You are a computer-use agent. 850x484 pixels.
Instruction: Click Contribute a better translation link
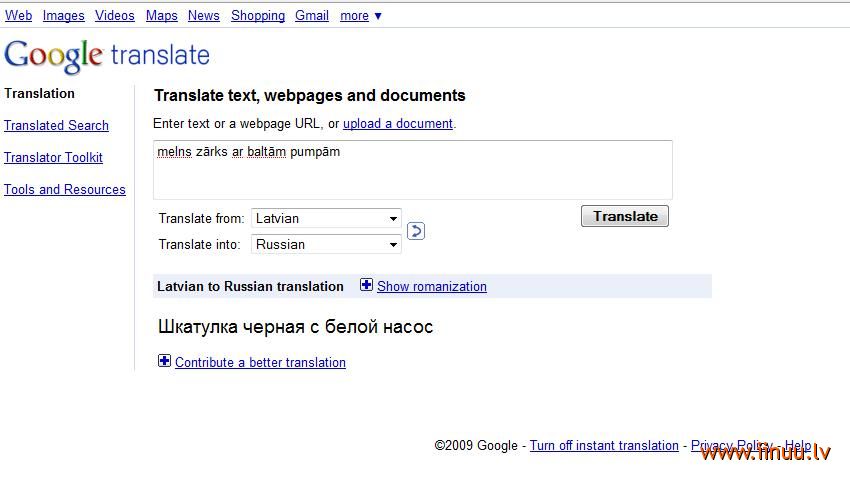[x=260, y=362]
